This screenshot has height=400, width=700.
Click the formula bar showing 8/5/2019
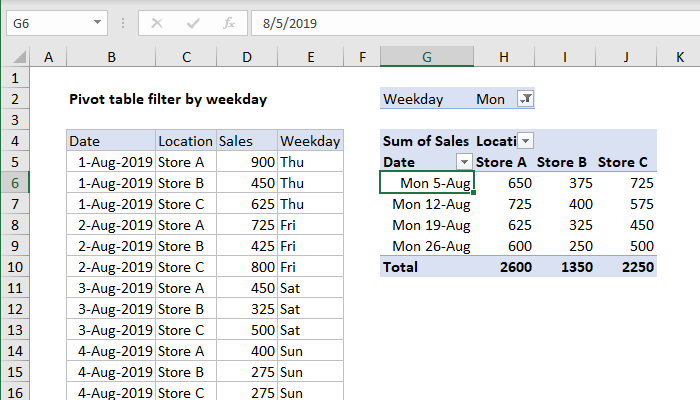pyautogui.click(x=475, y=23)
